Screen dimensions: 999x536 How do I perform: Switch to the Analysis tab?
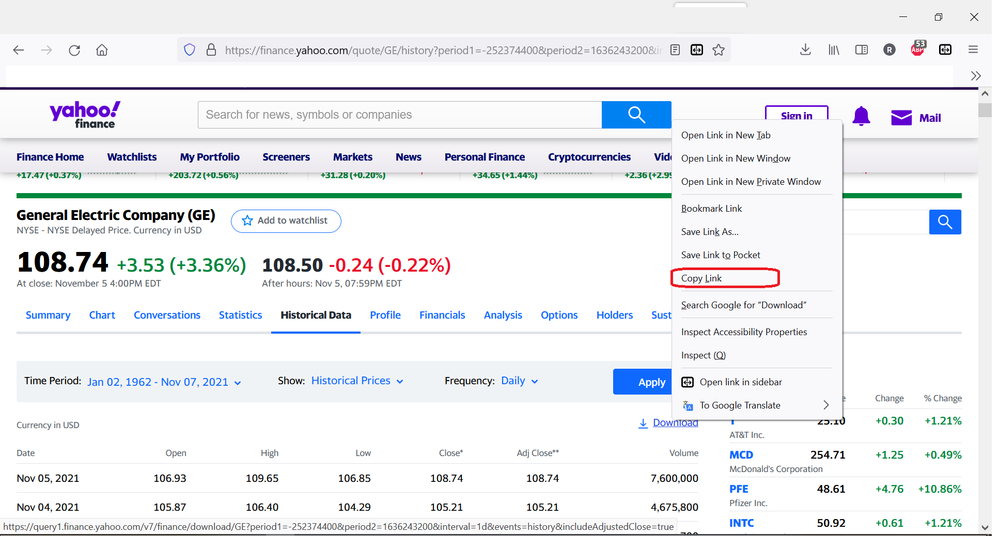503,315
